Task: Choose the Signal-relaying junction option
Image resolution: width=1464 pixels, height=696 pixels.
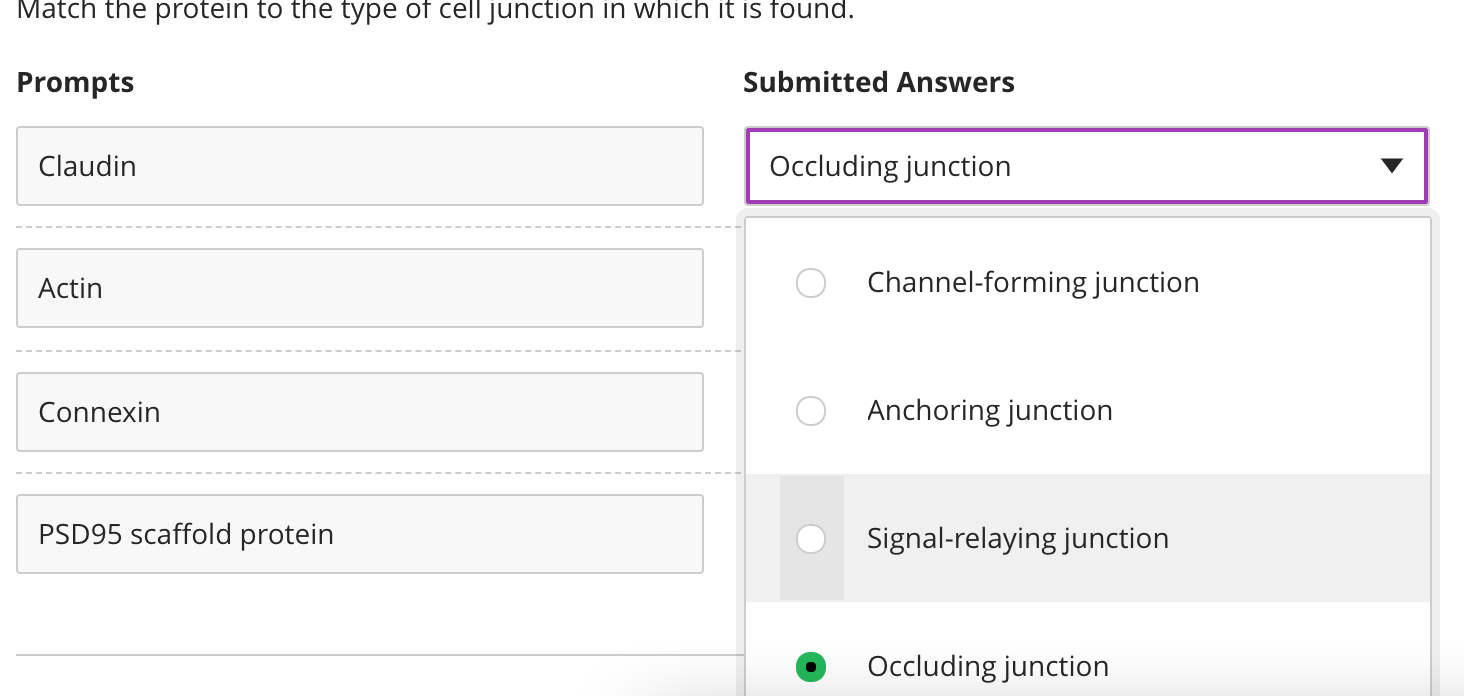Action: click(811, 538)
